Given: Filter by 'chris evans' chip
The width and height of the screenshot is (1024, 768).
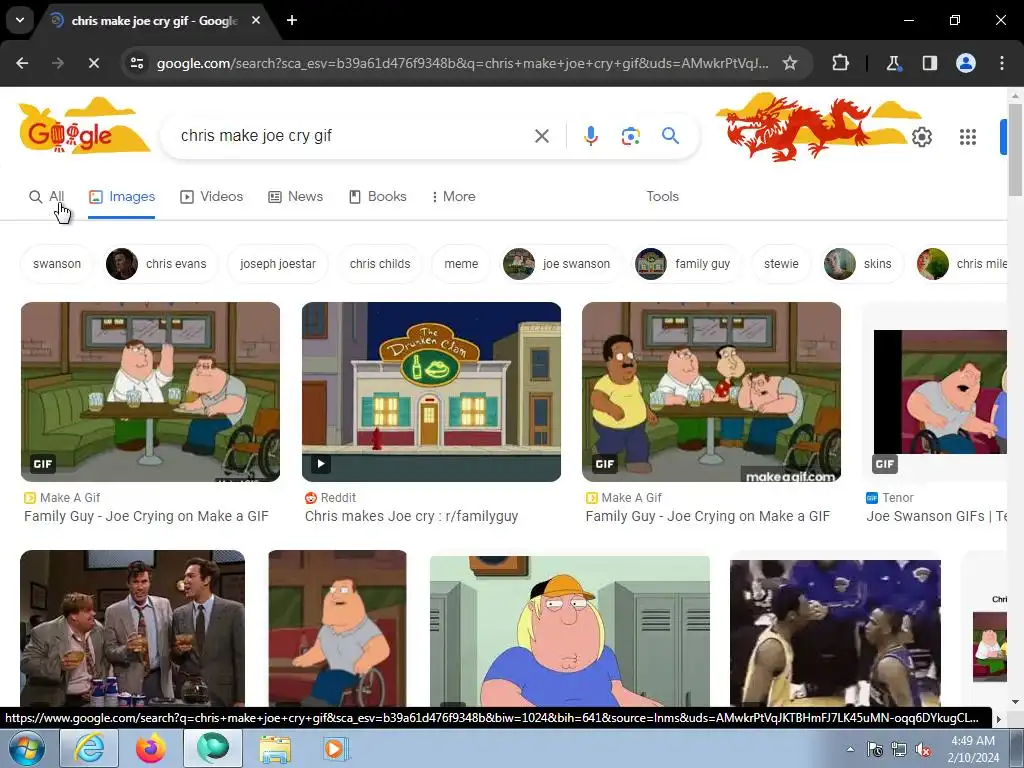Looking at the screenshot, I should tap(160, 264).
